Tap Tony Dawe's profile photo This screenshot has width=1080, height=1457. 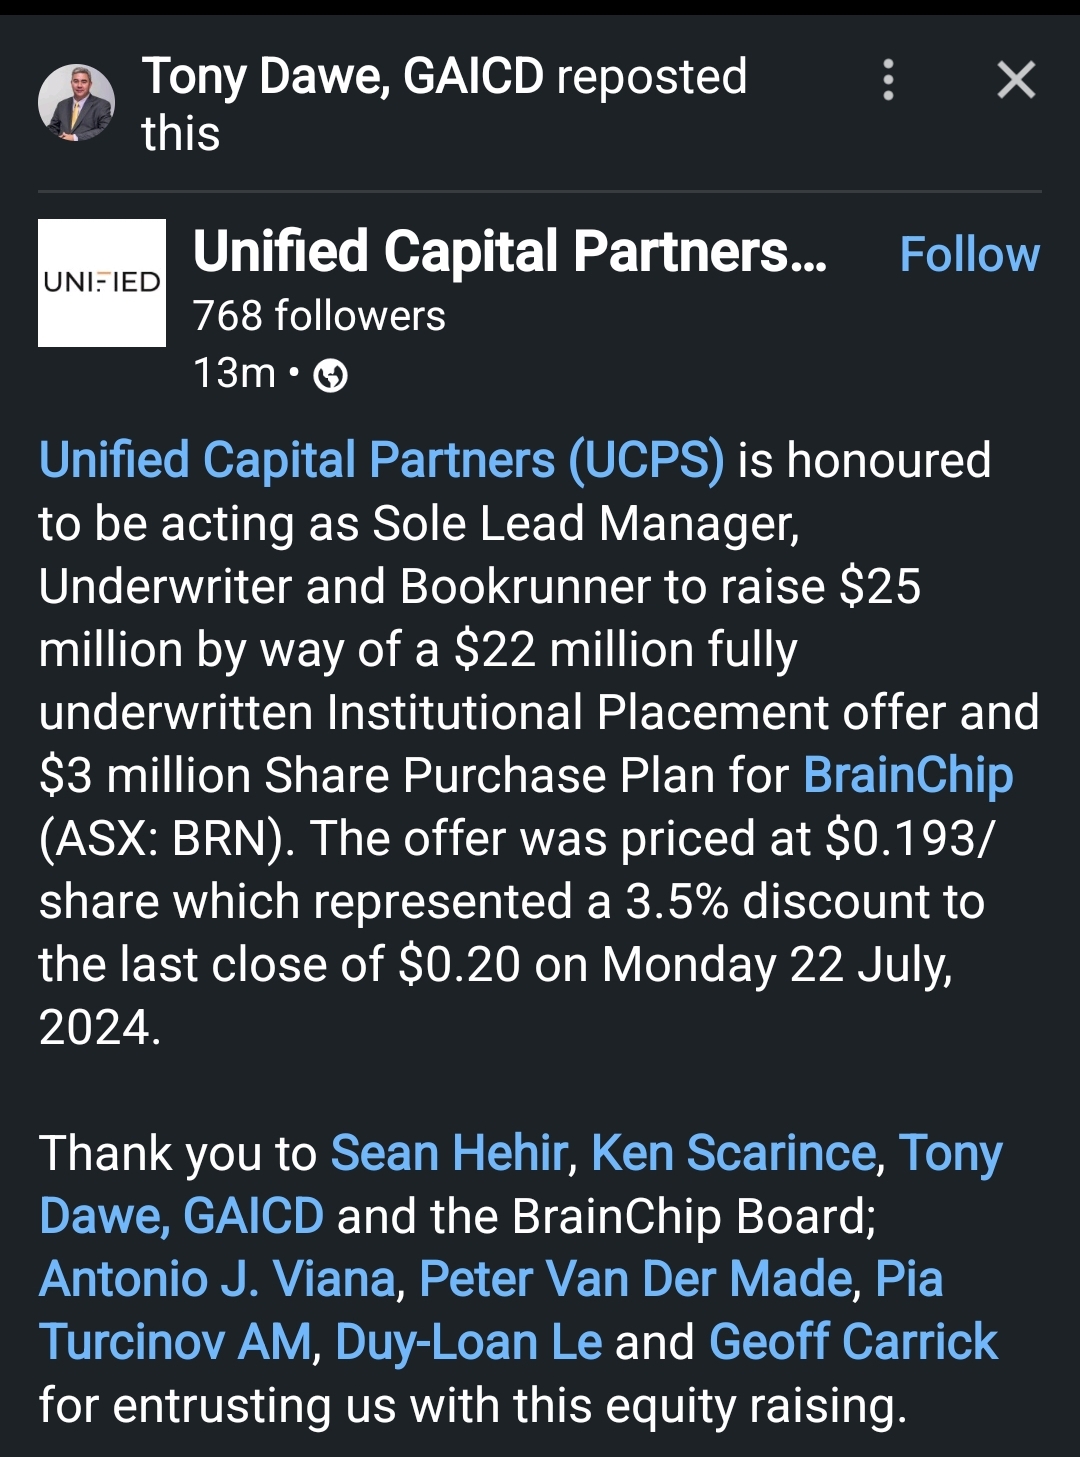tap(76, 102)
